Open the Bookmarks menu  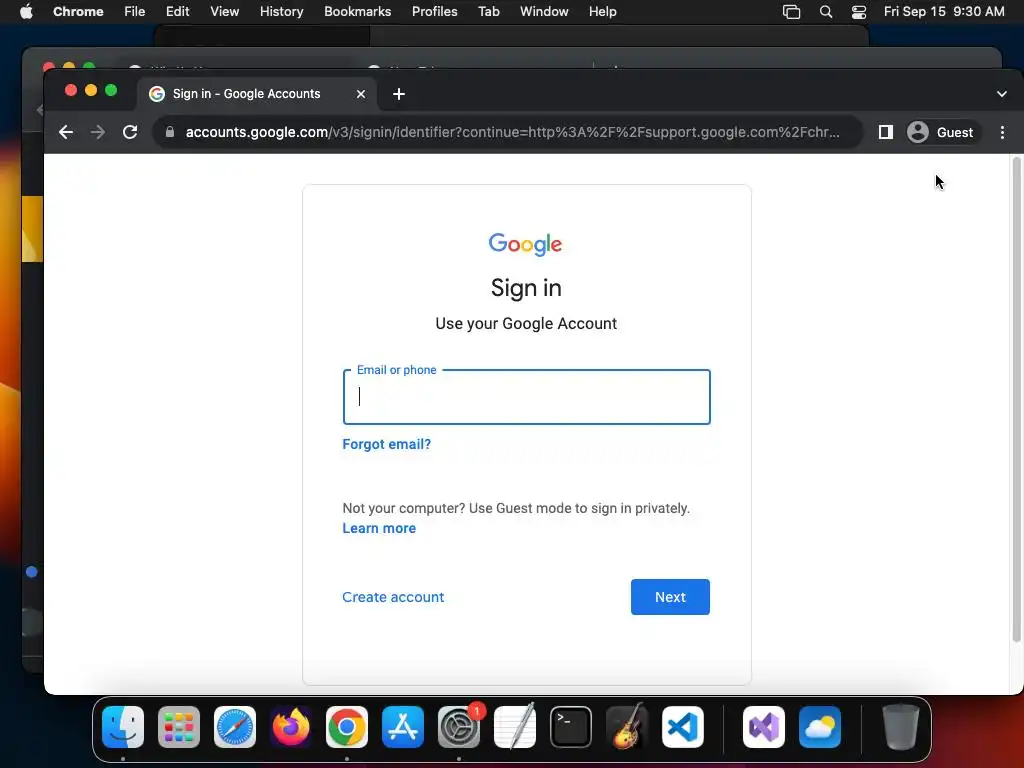pyautogui.click(x=357, y=12)
